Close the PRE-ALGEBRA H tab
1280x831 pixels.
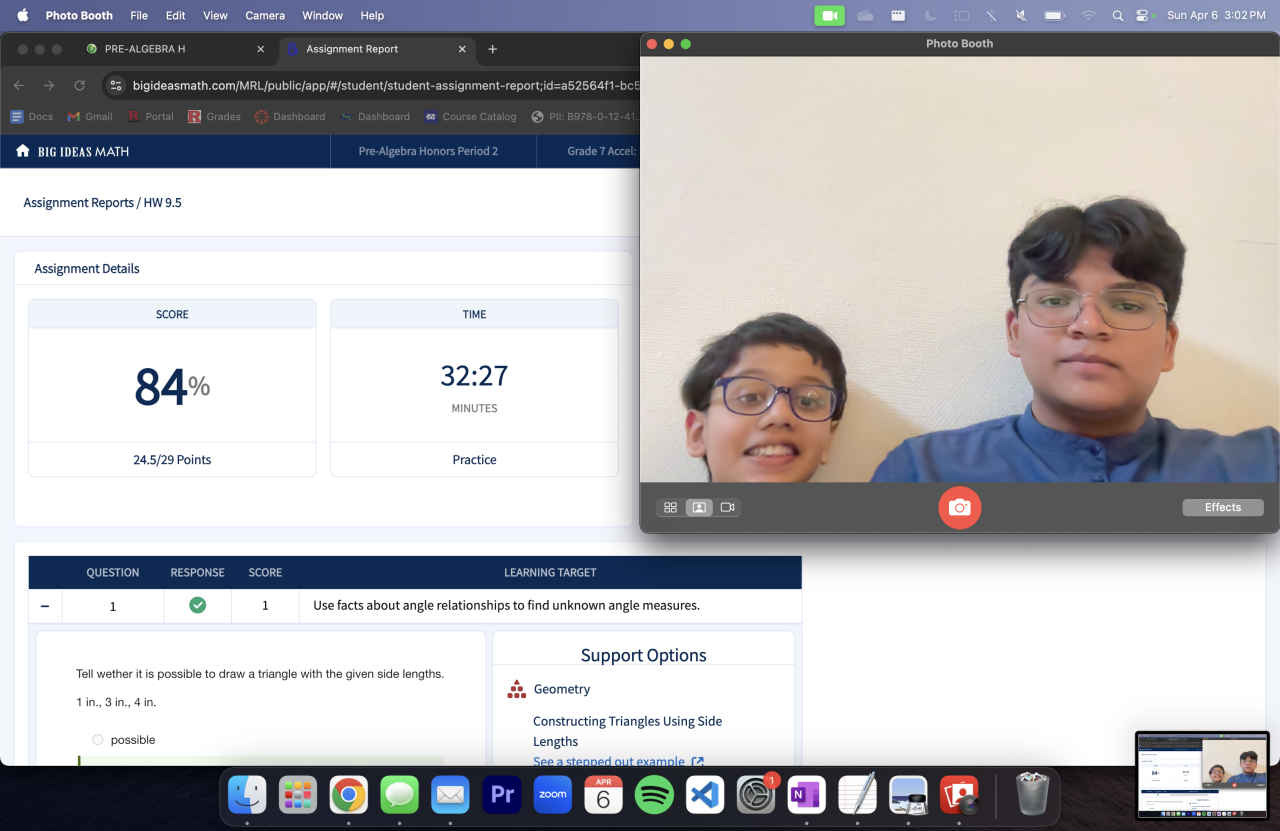pos(260,49)
